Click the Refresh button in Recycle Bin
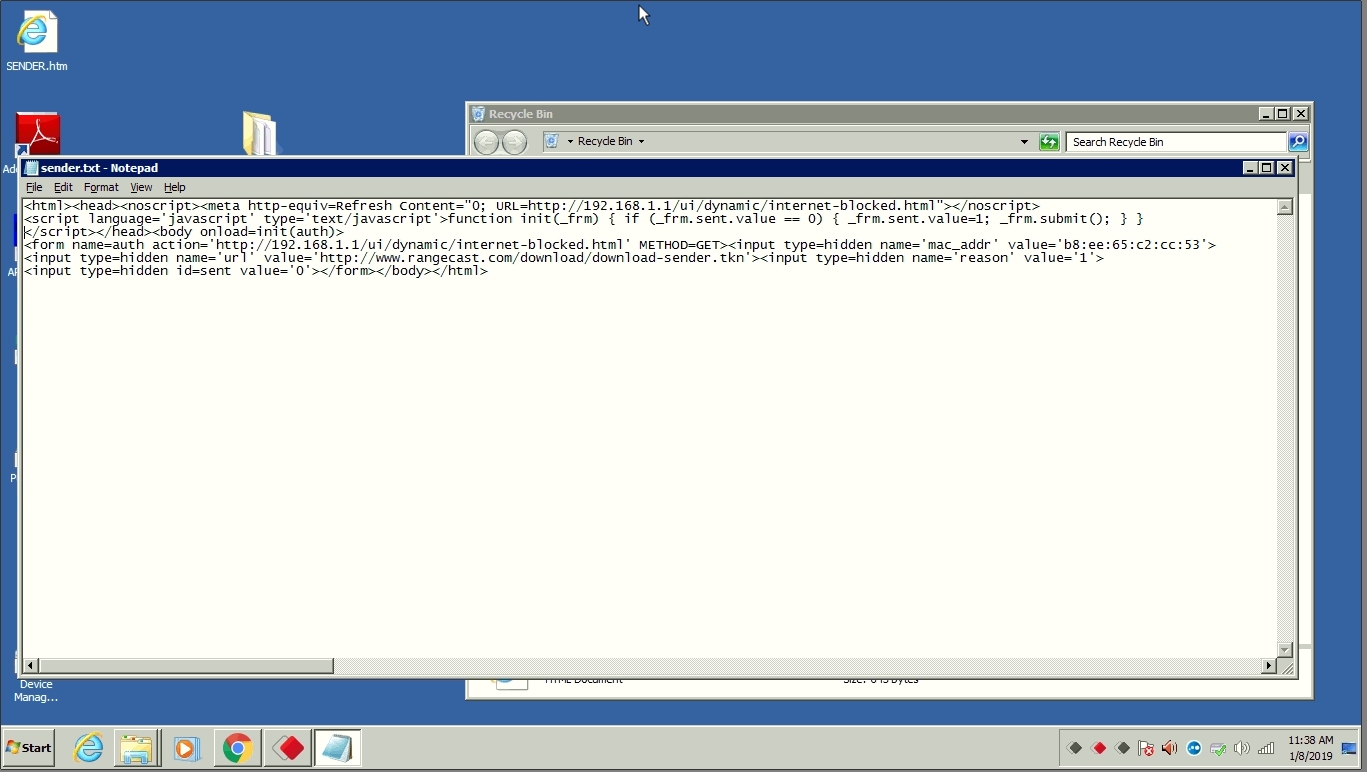 tap(1048, 142)
